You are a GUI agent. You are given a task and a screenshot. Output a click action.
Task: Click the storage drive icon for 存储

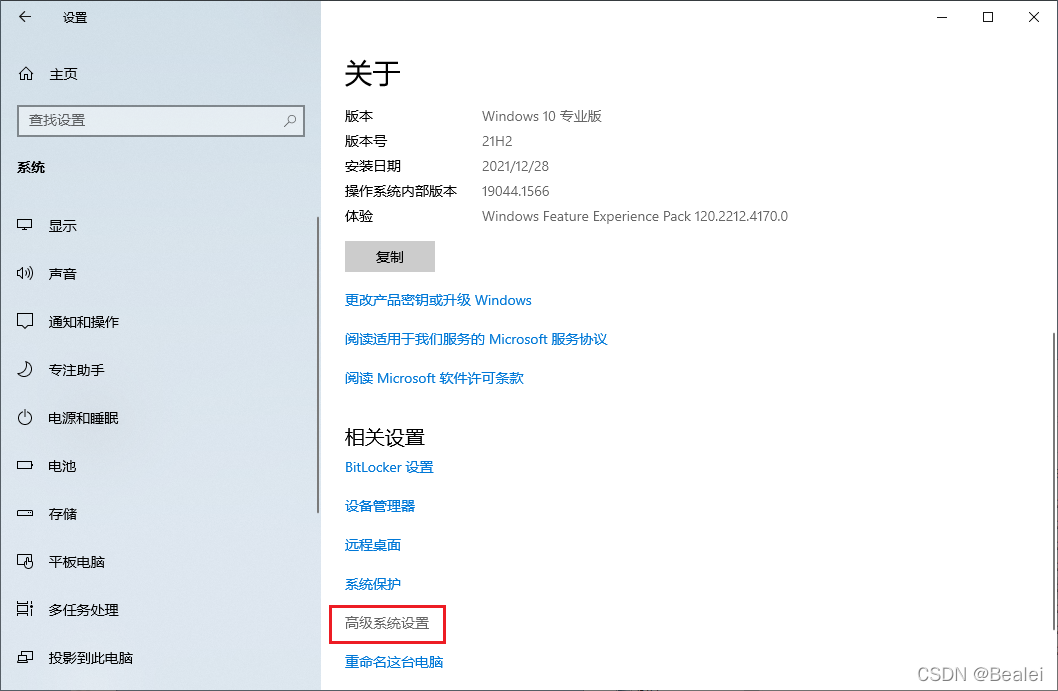click(x=25, y=513)
